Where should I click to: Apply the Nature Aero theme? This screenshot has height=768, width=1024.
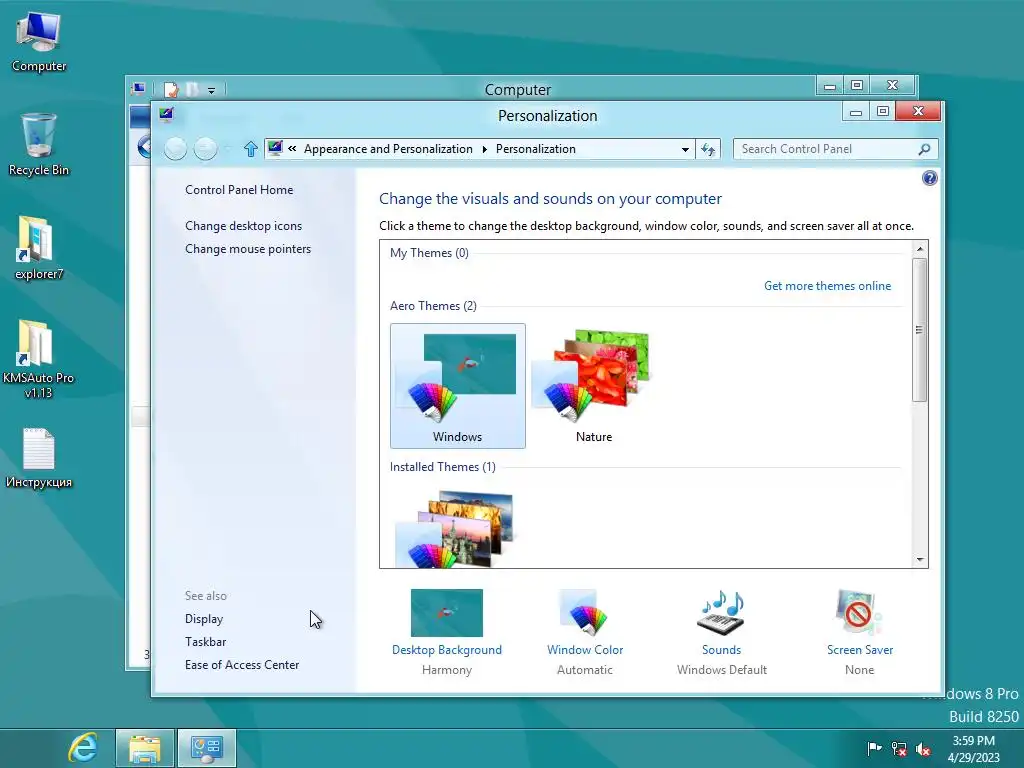click(x=594, y=385)
